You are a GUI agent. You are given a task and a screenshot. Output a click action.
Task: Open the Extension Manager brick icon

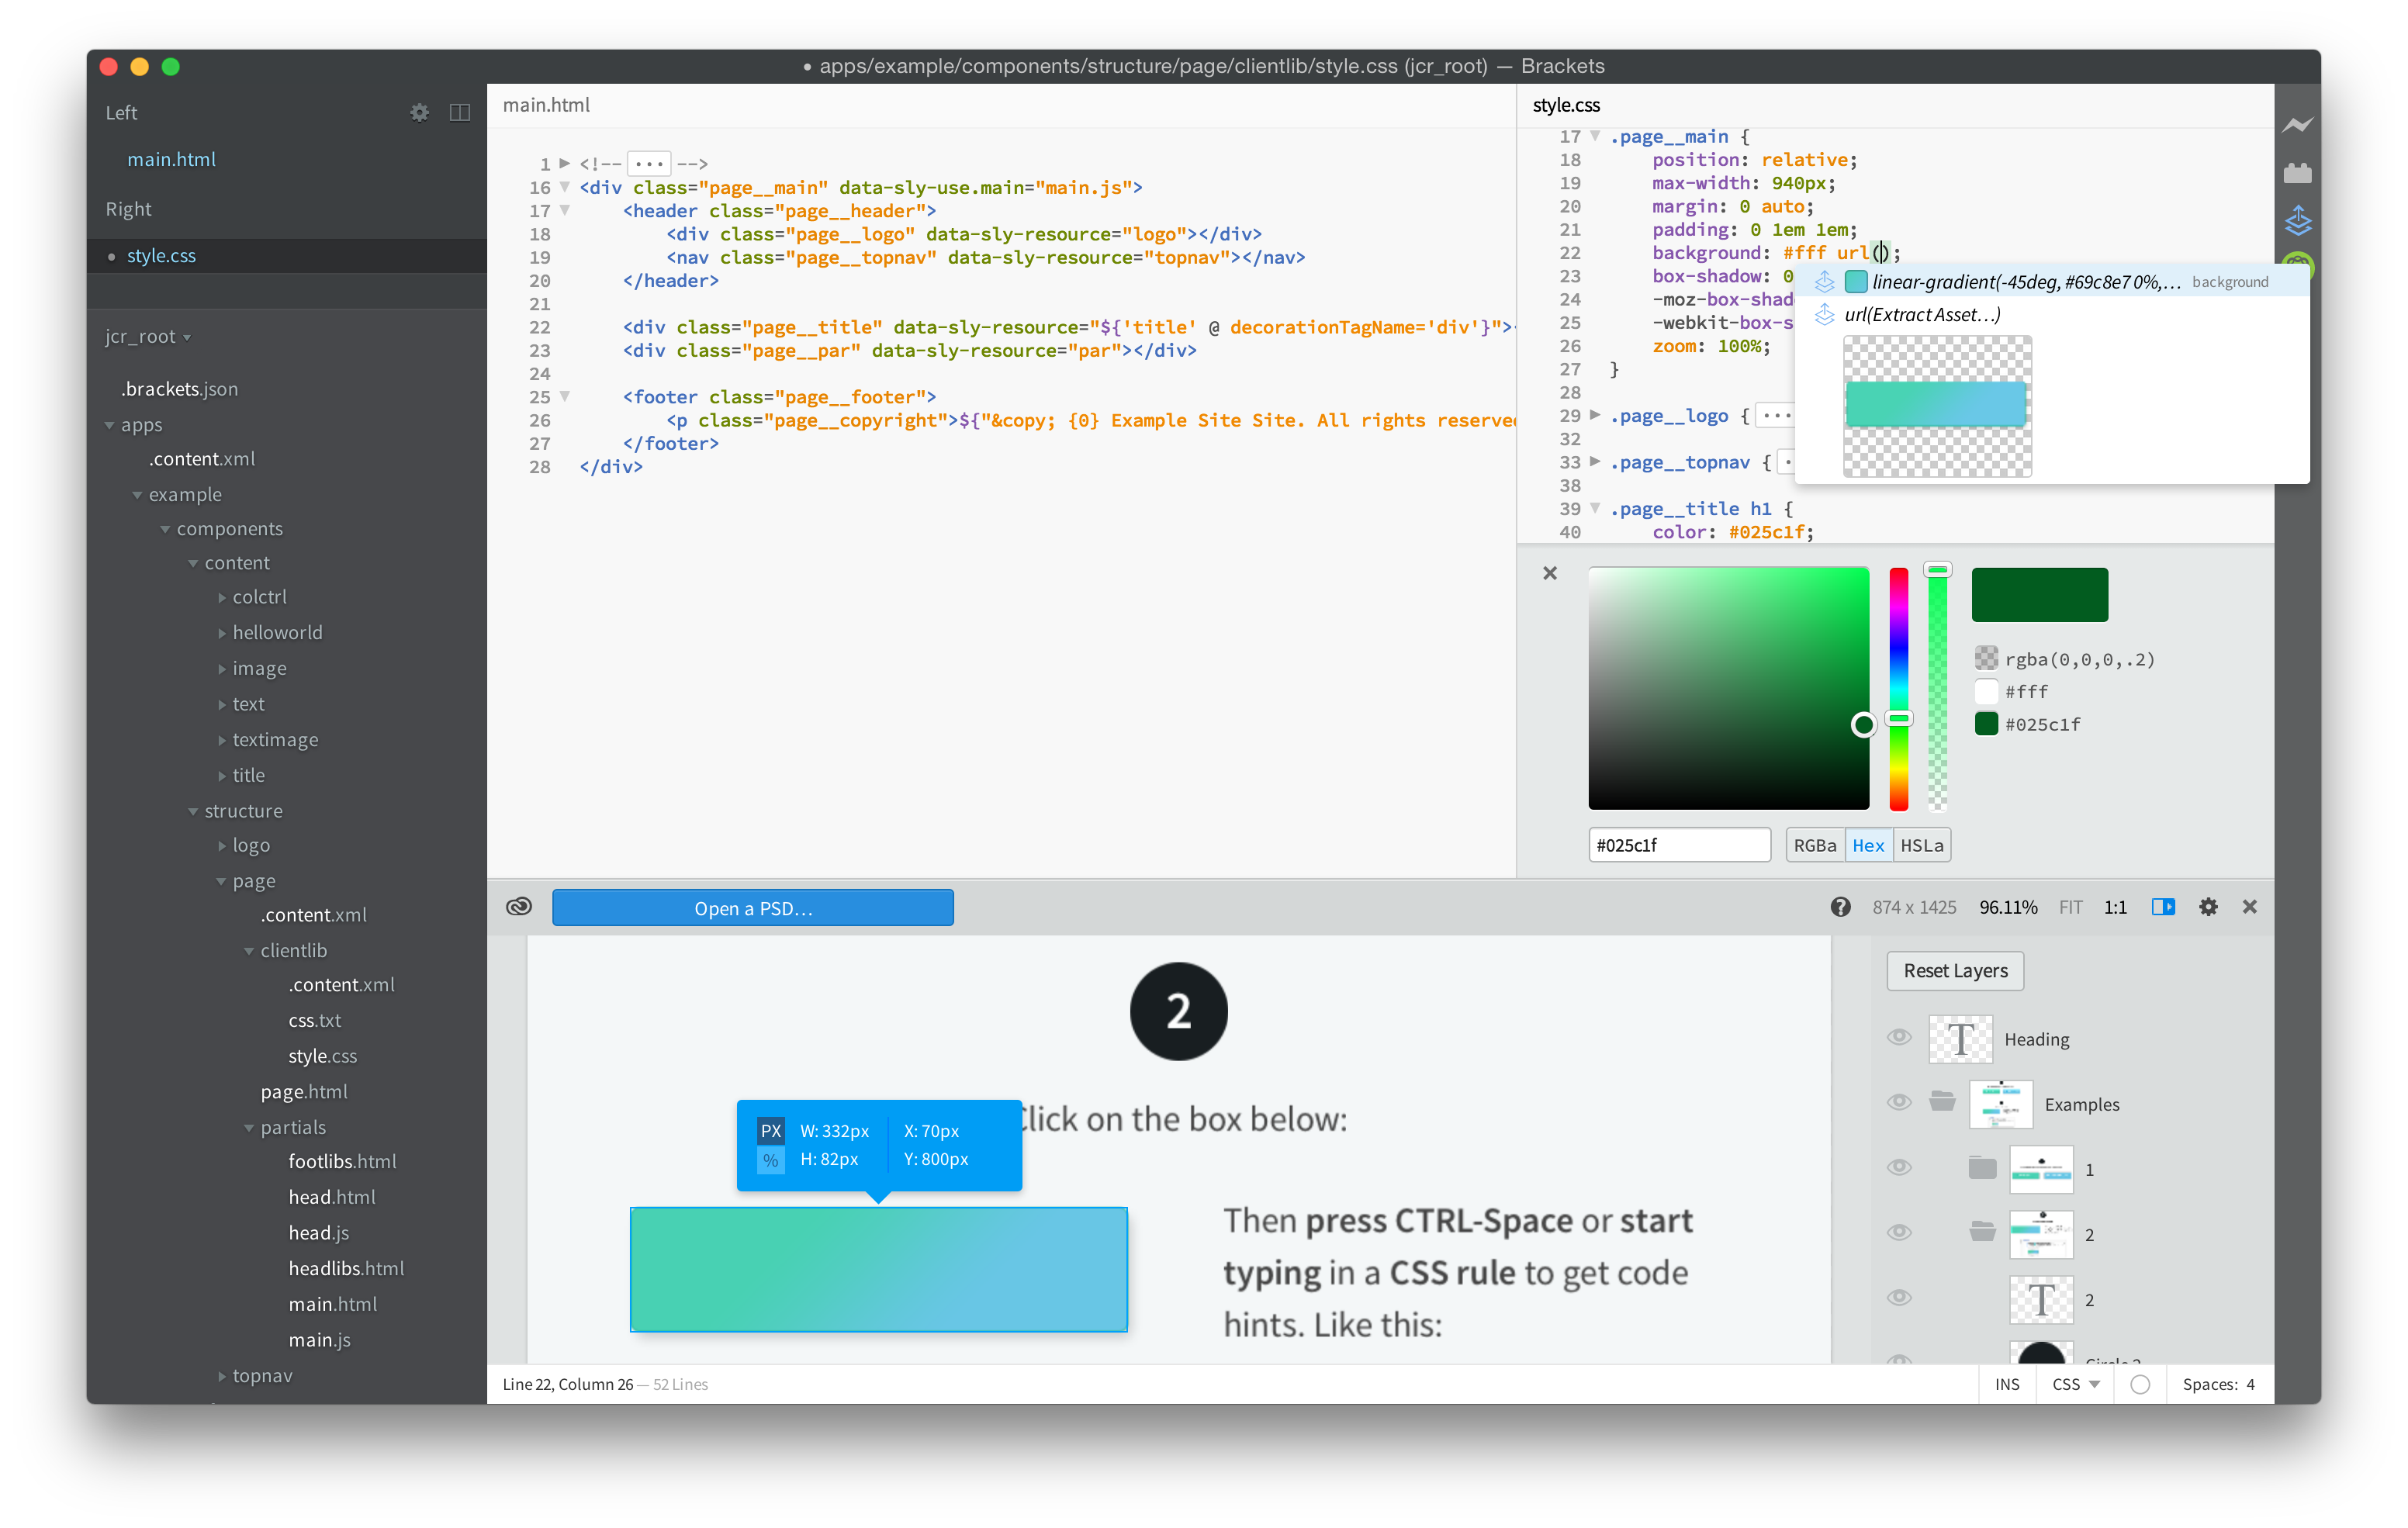pos(2297,173)
